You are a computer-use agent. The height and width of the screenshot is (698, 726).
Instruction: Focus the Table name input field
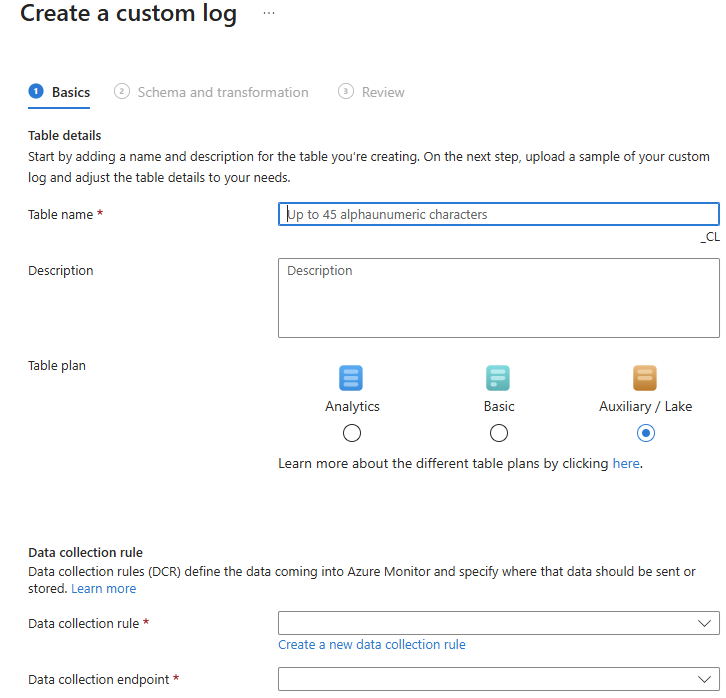[498, 214]
